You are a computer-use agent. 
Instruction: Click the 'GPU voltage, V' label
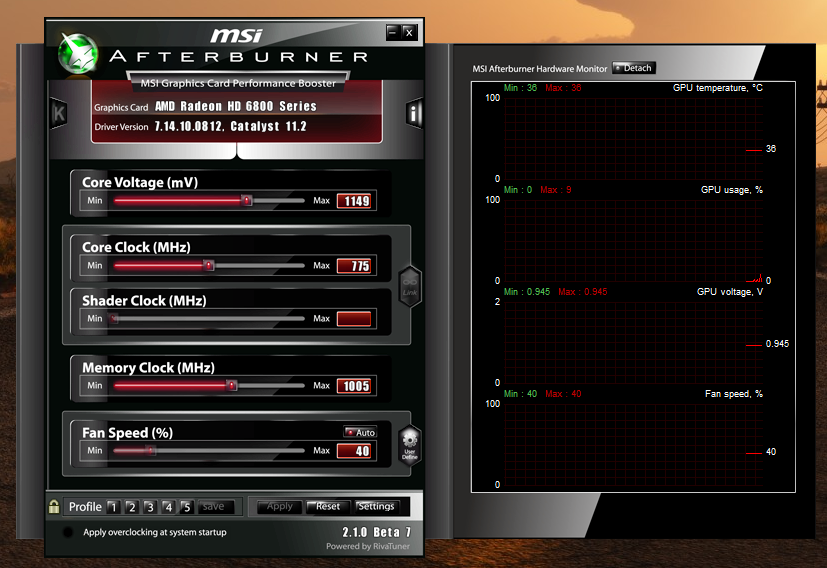pos(729,292)
